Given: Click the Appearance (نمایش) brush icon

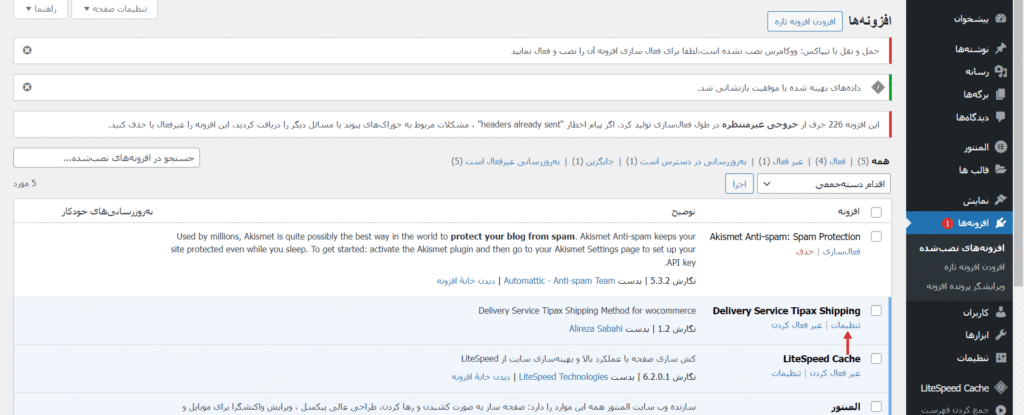Looking at the screenshot, I should point(1000,200).
